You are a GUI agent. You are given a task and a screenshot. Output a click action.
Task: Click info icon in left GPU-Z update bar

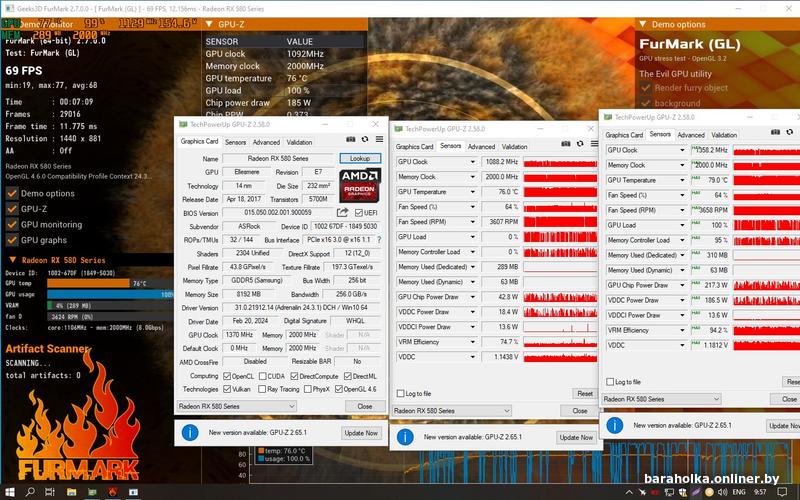[190, 433]
